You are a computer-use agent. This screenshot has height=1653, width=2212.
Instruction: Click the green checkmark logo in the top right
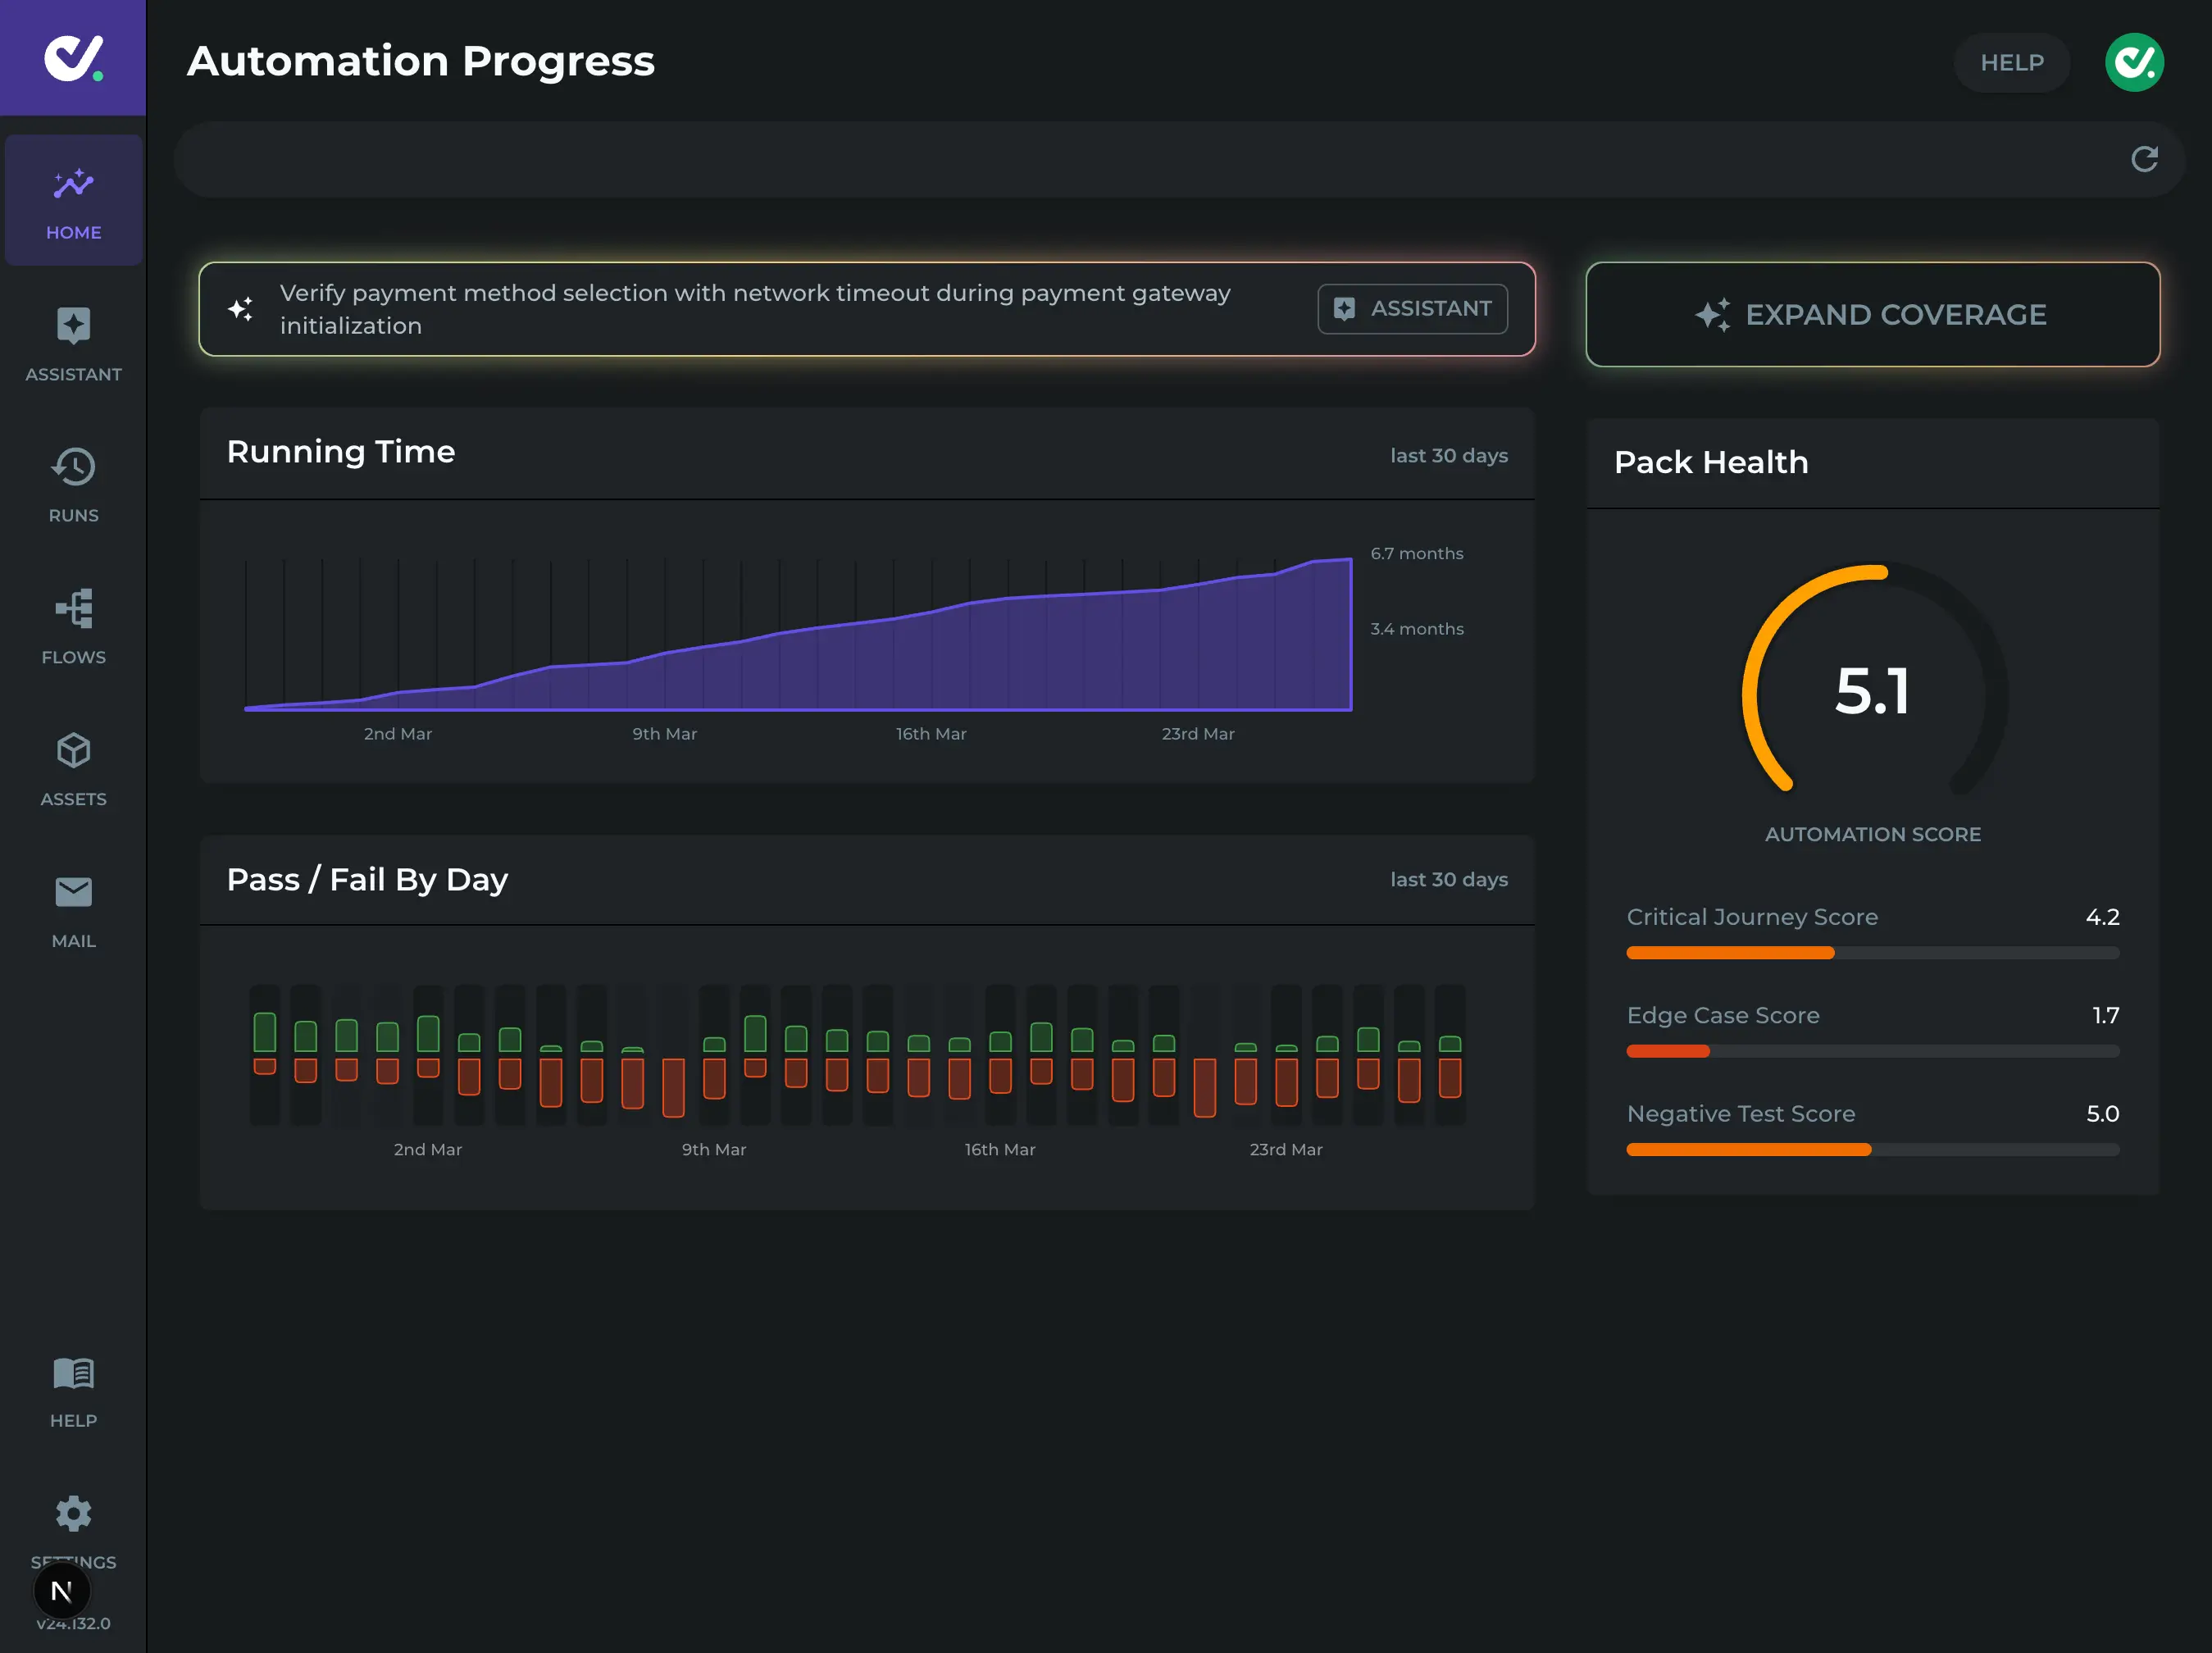click(2134, 62)
